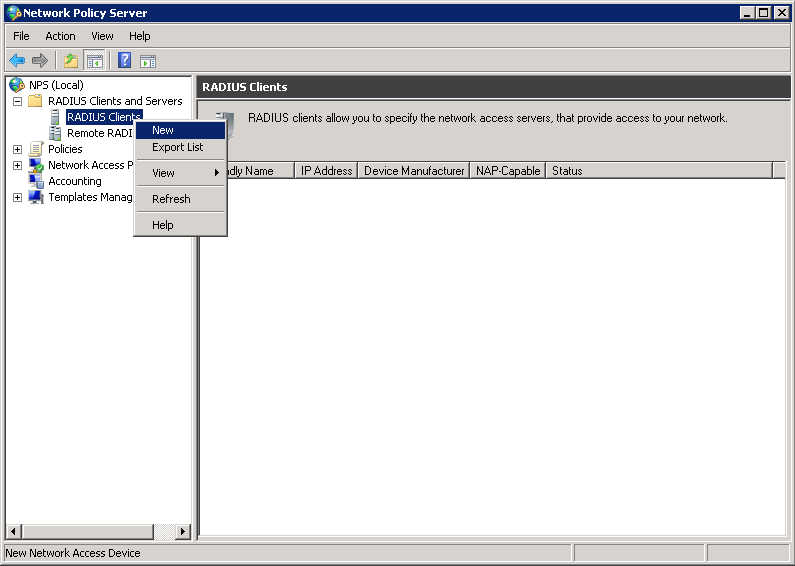This screenshot has height=566, width=795.
Task: Click tree pane scrollbar left arrow
Action: (x=14, y=532)
